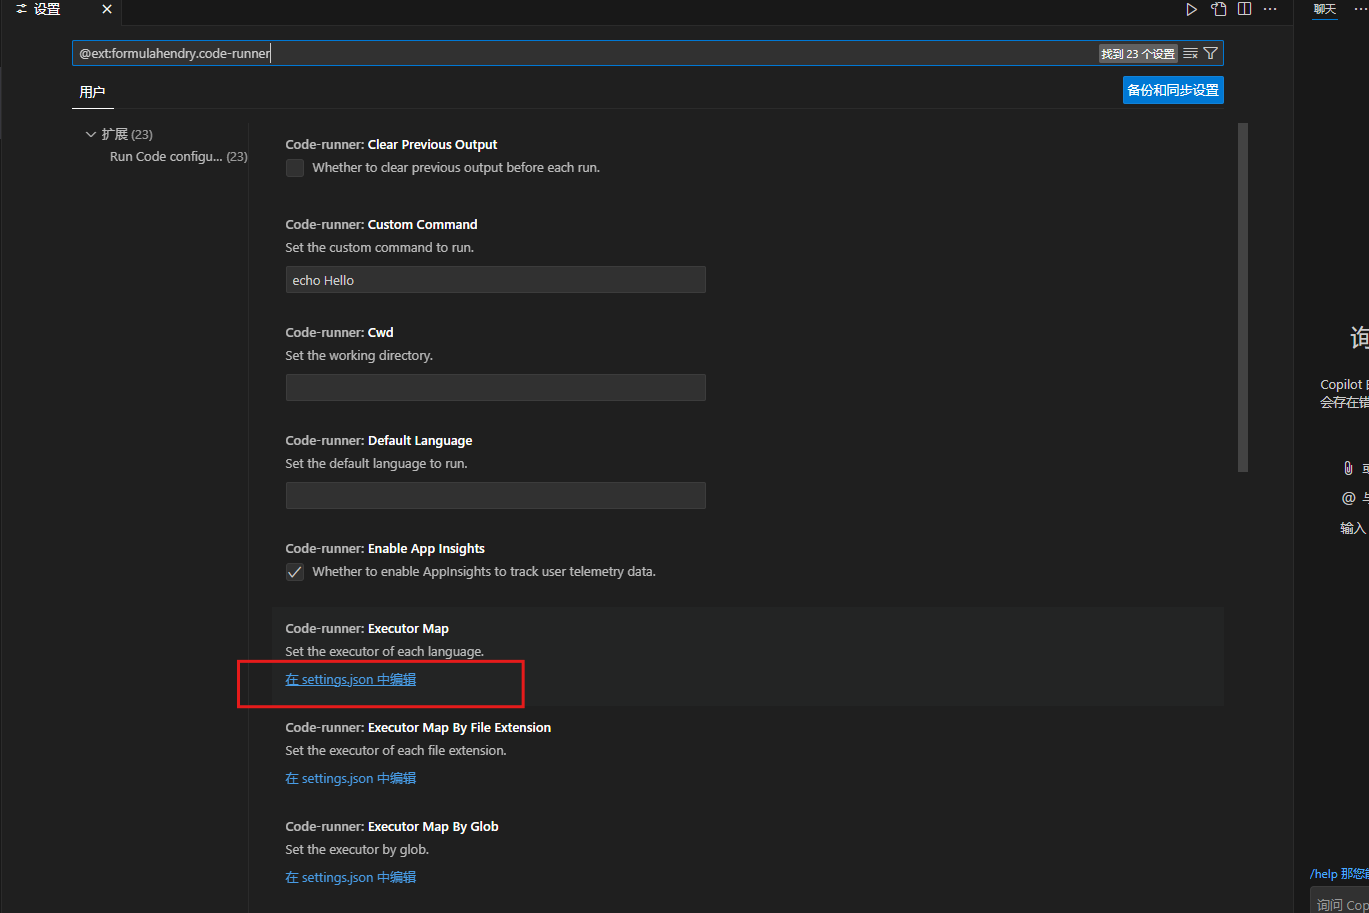The height and width of the screenshot is (913, 1369).
Task: Click the Default Language input field
Action: [496, 496]
